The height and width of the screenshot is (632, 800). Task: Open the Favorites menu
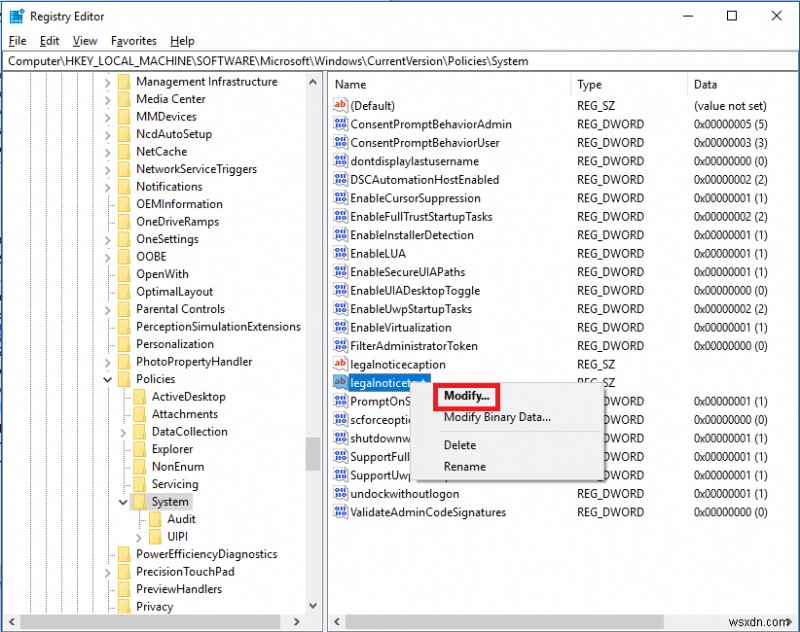132,41
